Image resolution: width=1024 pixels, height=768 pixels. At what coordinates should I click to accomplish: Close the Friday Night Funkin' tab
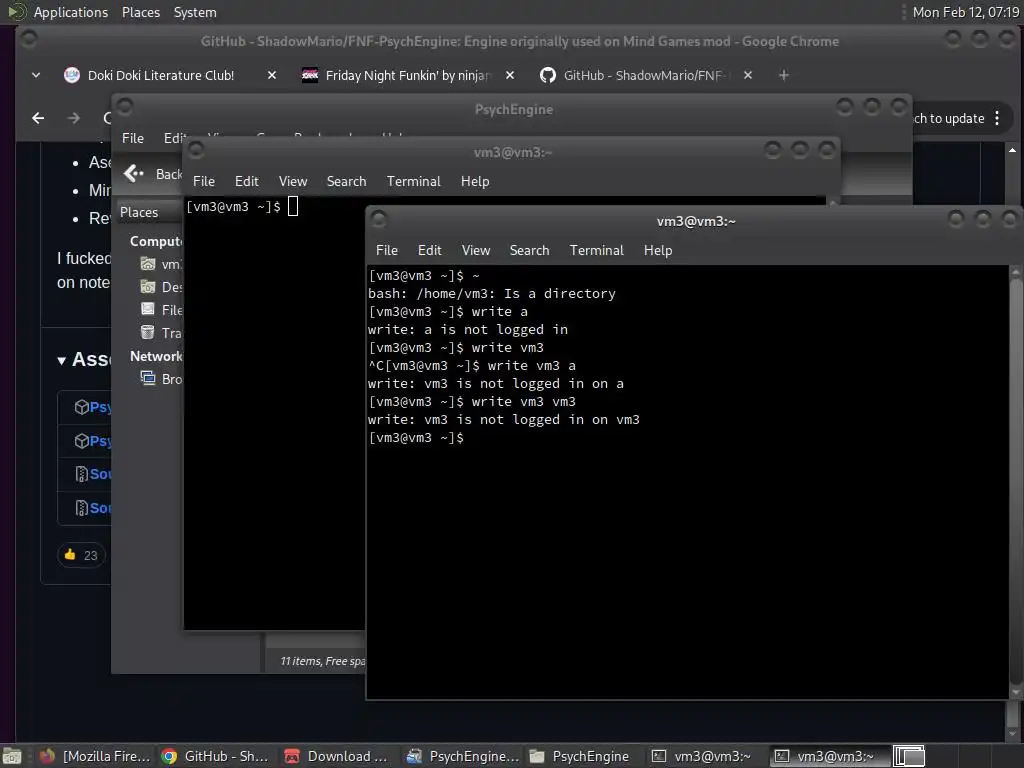(x=510, y=75)
